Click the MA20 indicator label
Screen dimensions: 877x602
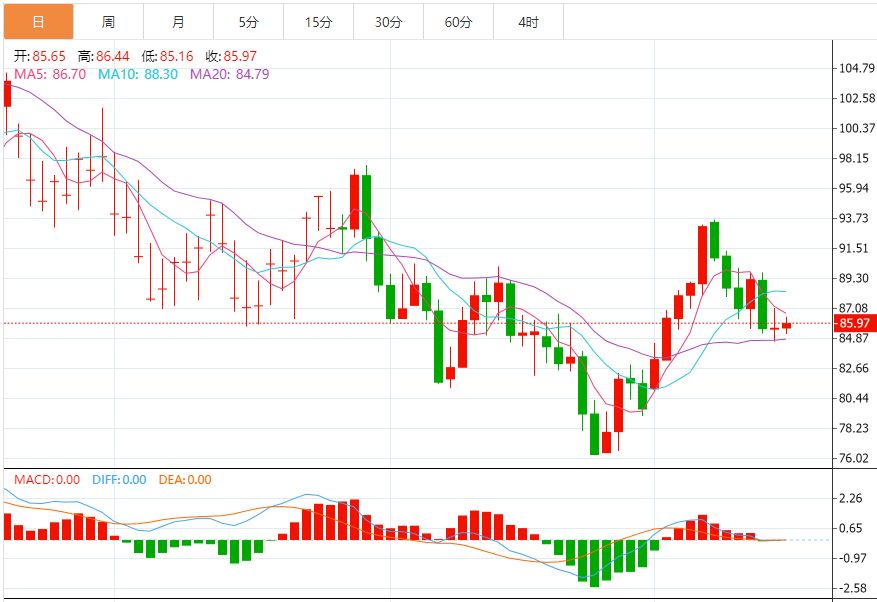[229, 74]
